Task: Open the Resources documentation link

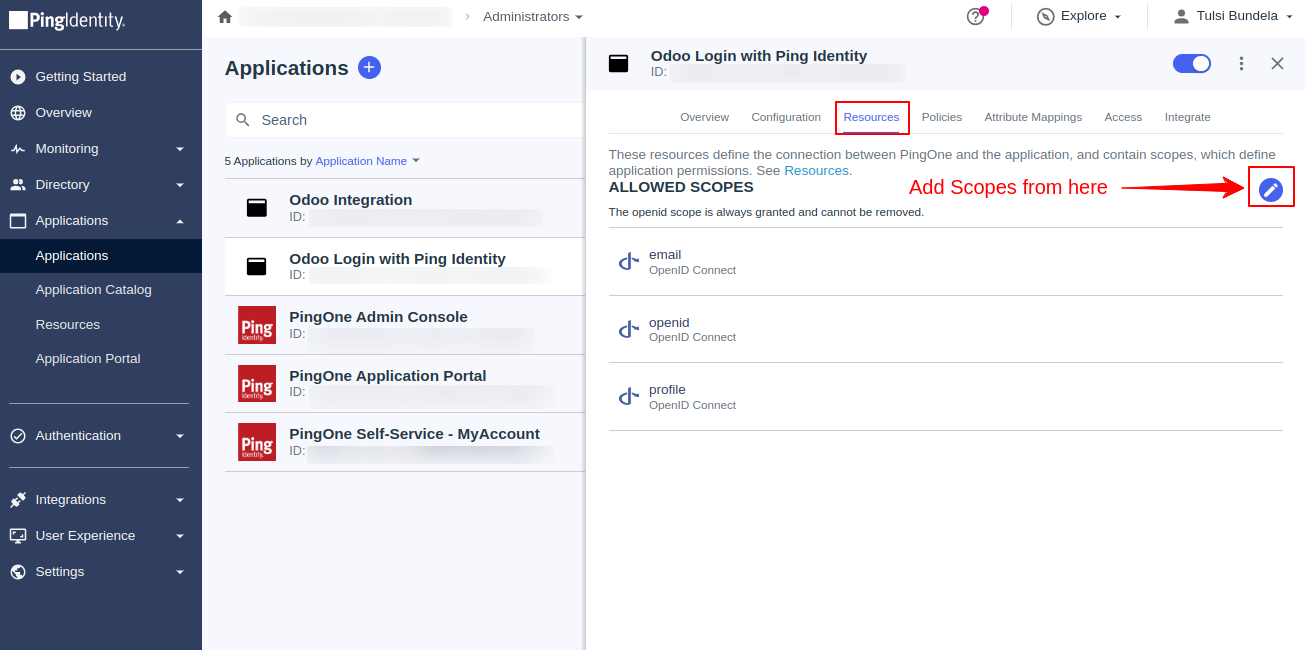Action: (816, 171)
